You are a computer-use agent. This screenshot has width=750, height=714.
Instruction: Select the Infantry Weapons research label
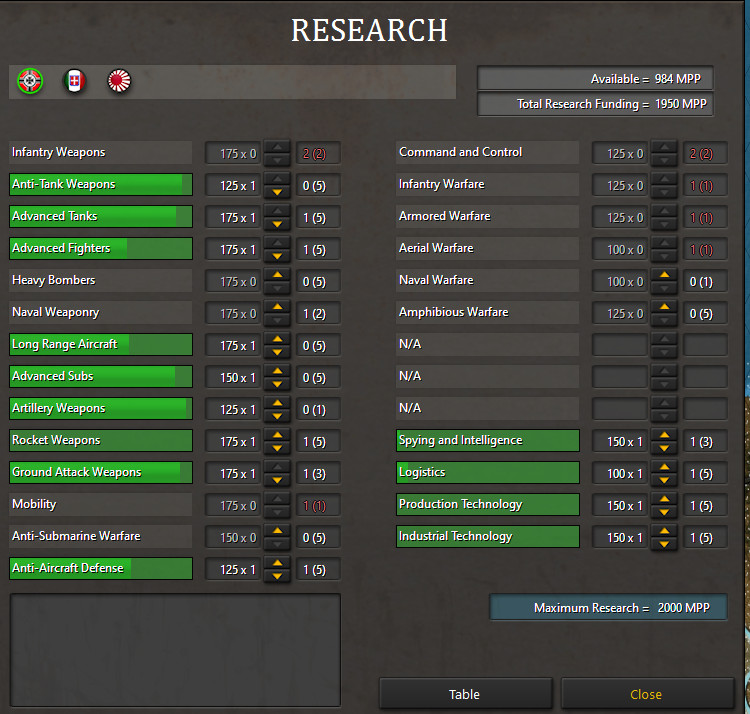point(101,153)
